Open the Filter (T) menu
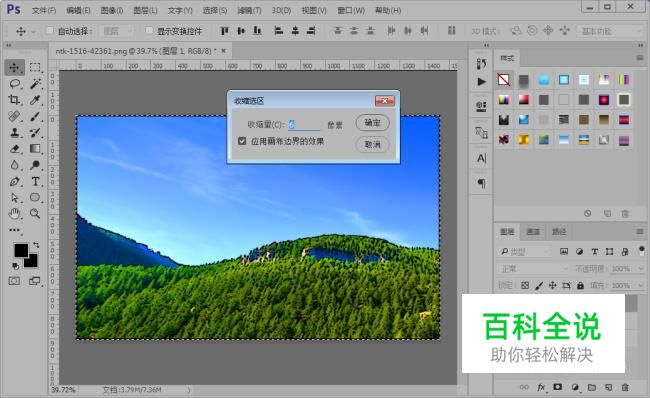Viewport: 650px width, 398px height. coord(249,10)
